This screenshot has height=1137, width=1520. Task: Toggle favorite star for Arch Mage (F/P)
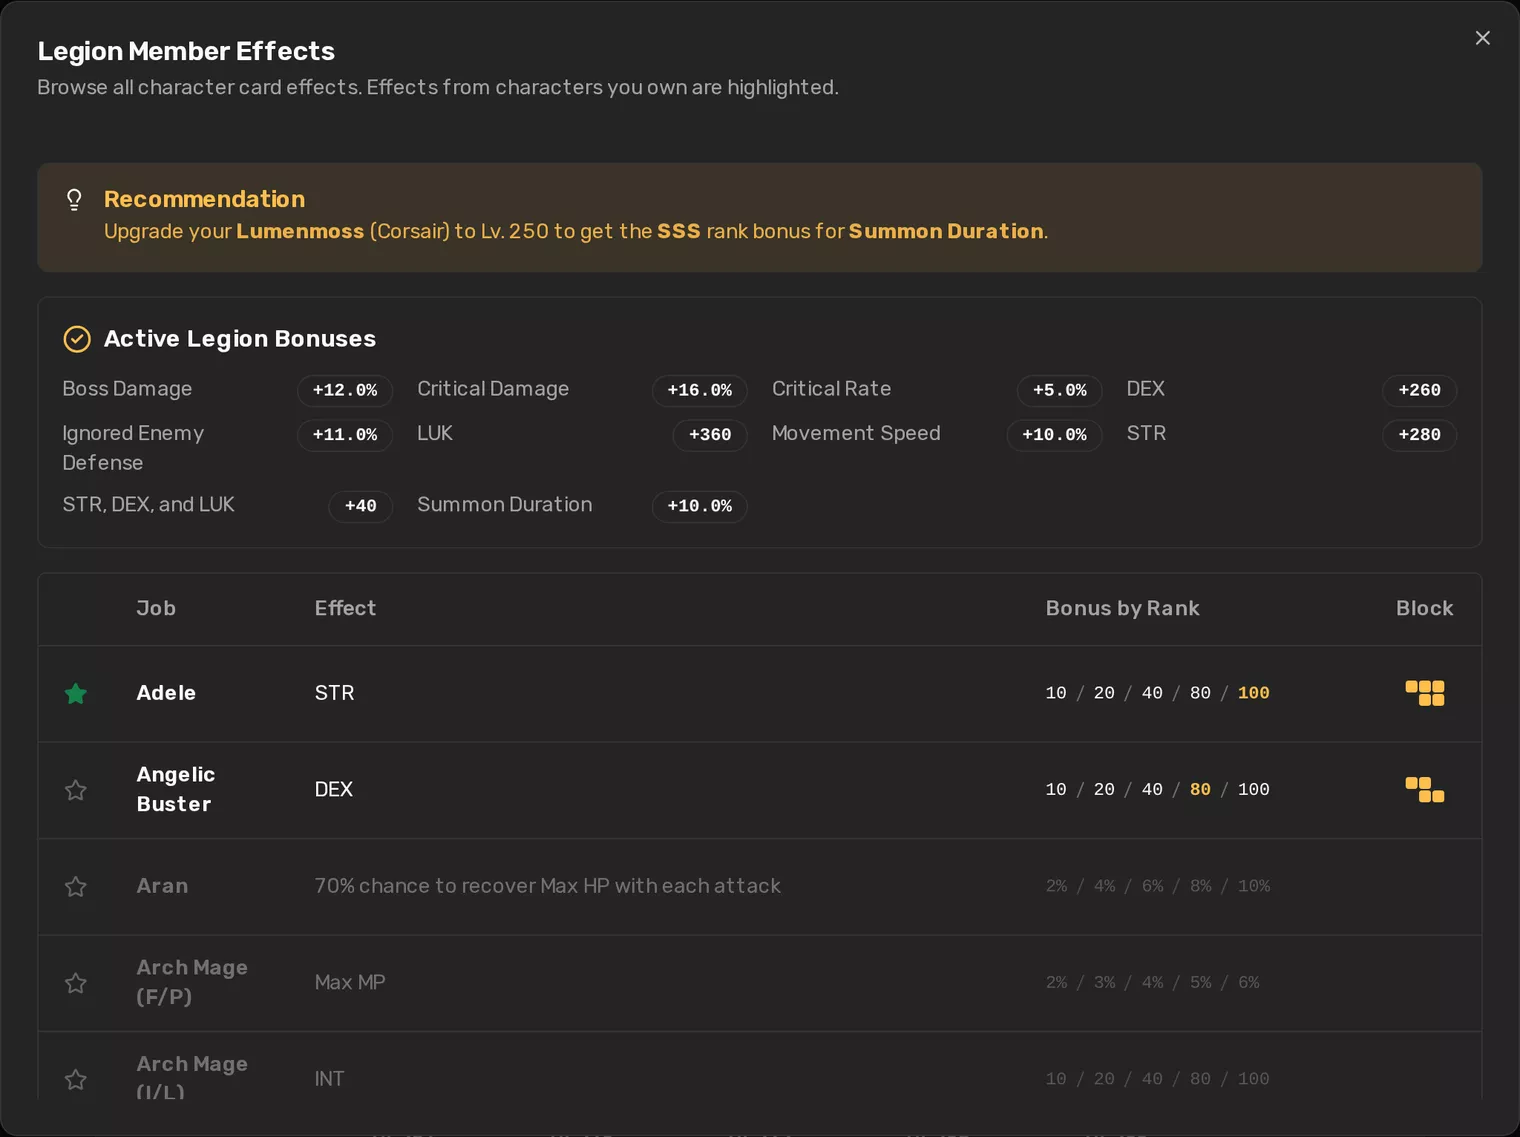tap(76, 983)
